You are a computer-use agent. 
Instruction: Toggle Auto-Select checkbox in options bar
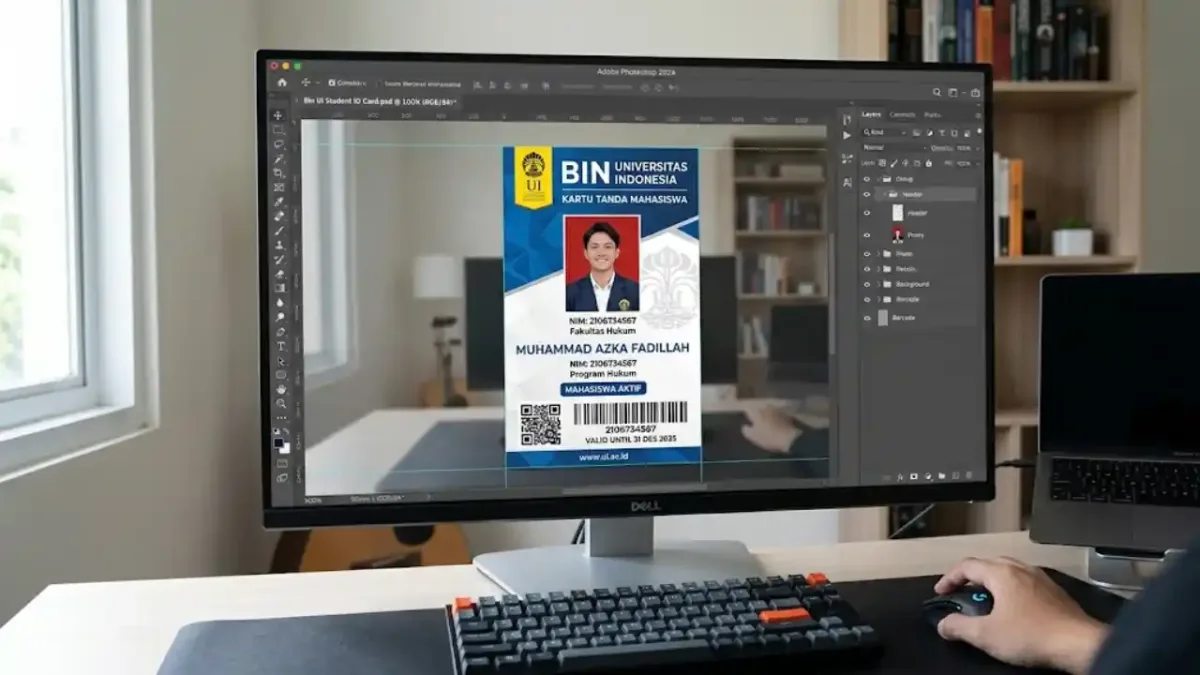(332, 82)
